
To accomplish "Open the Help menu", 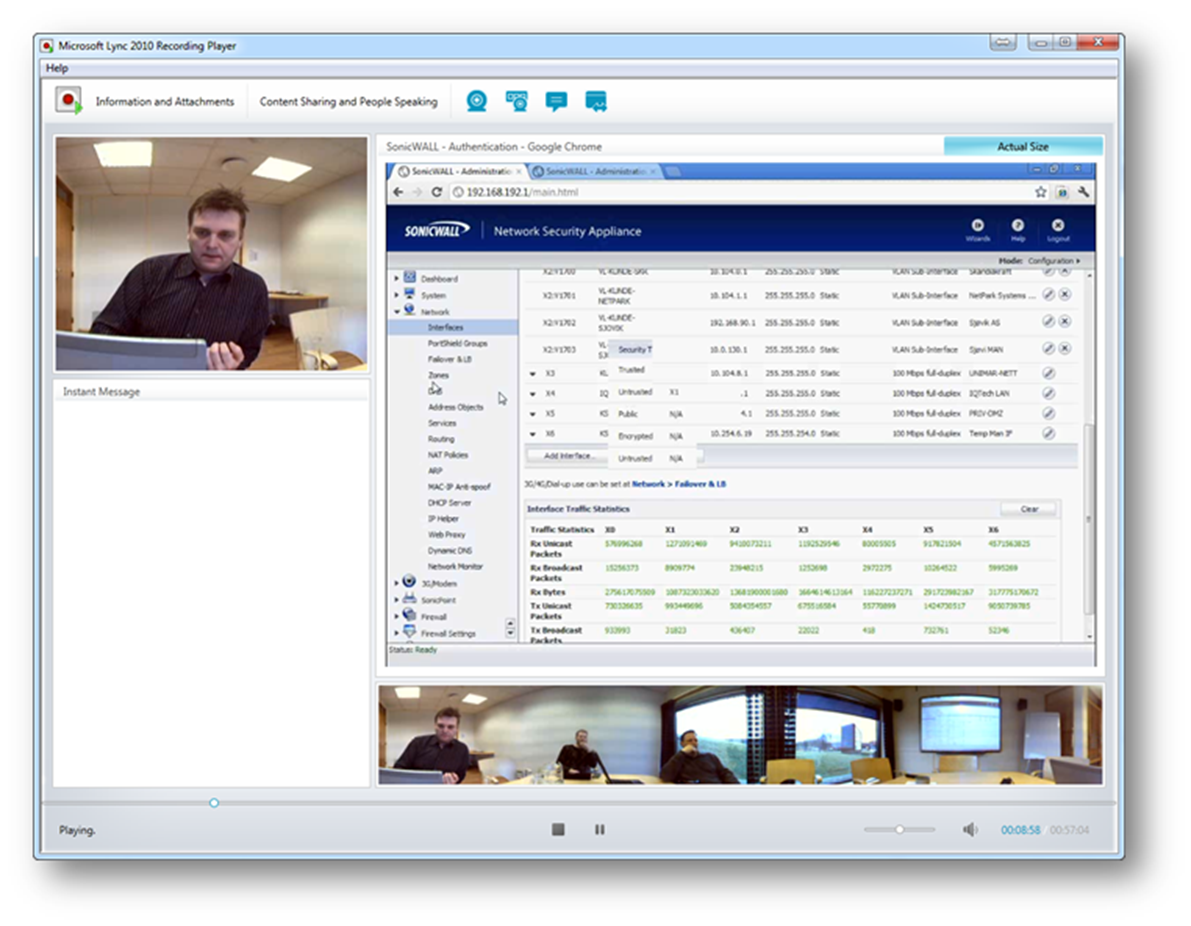I will (x=57, y=68).
